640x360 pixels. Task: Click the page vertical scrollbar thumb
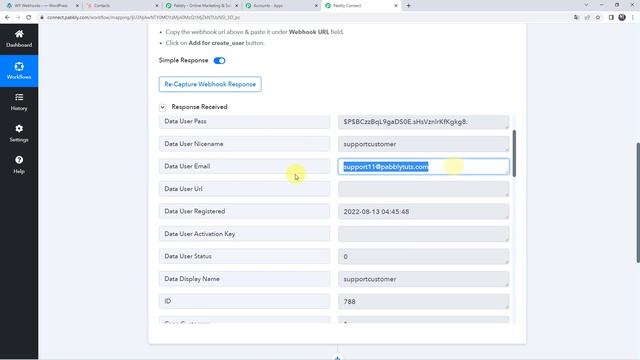(x=638, y=203)
